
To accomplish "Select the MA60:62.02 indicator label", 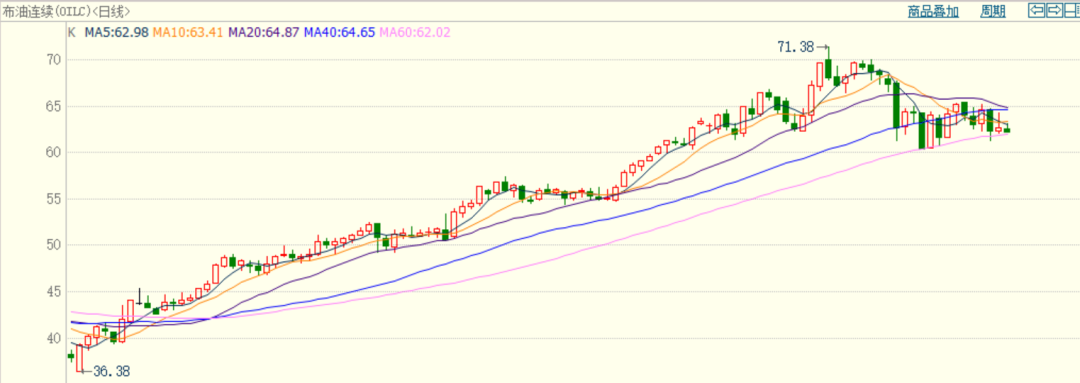I will tap(415, 32).
